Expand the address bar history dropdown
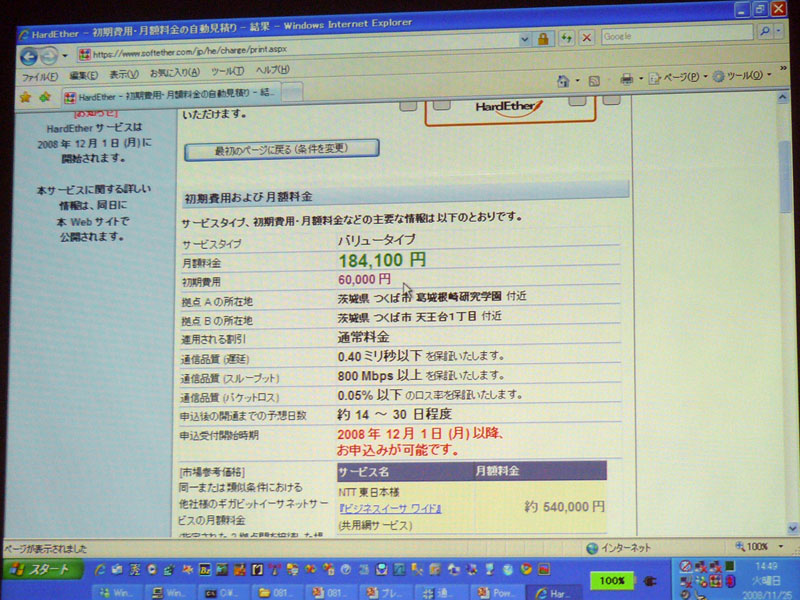This screenshot has width=800, height=600. [524, 40]
